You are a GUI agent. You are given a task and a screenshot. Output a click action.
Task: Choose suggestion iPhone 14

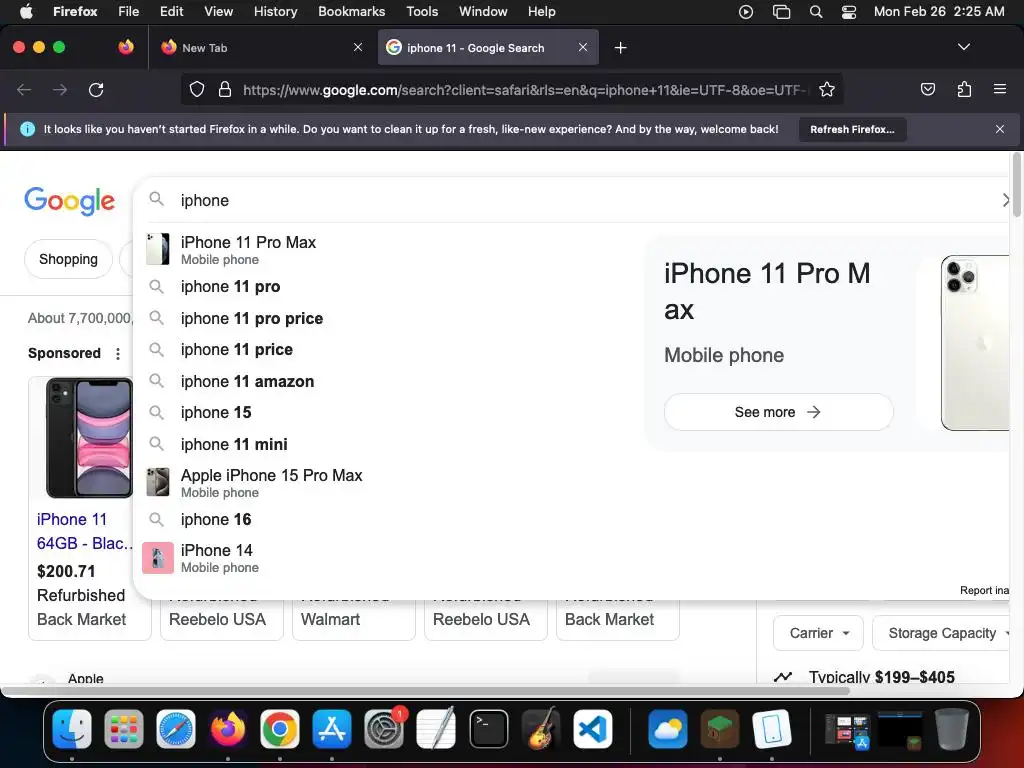(x=385, y=558)
